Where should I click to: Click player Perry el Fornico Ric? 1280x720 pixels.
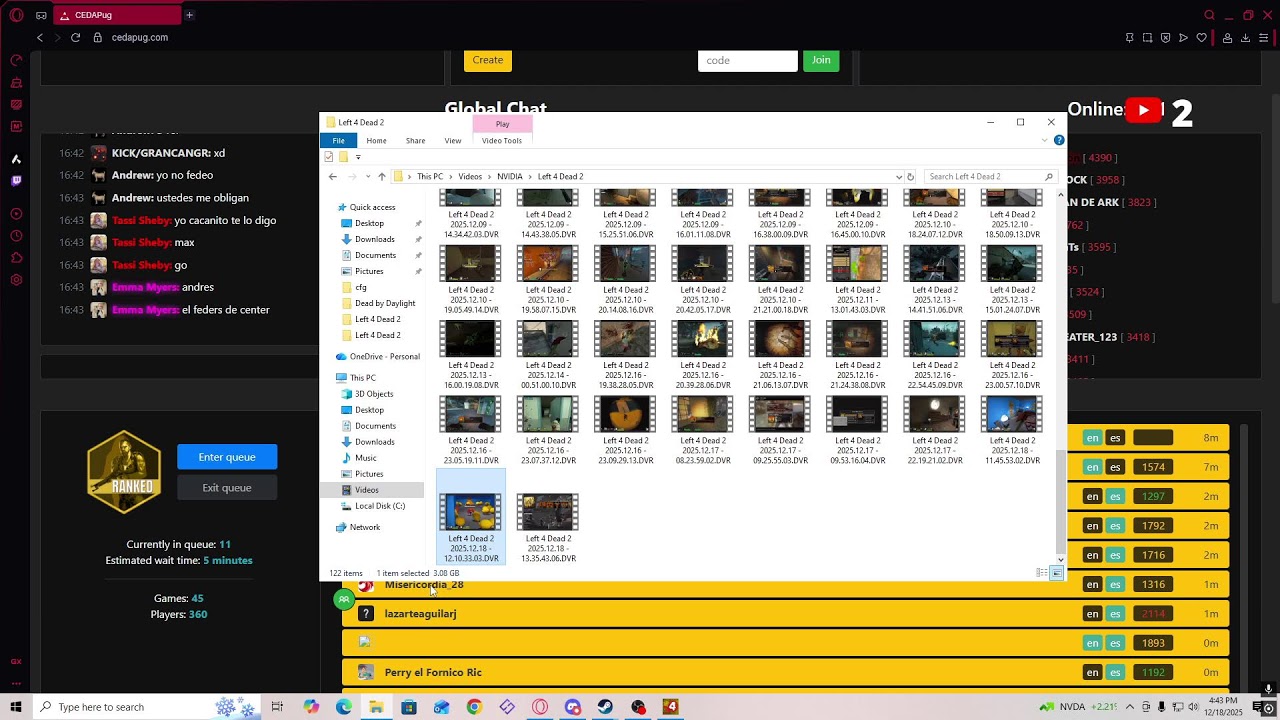tap(433, 673)
